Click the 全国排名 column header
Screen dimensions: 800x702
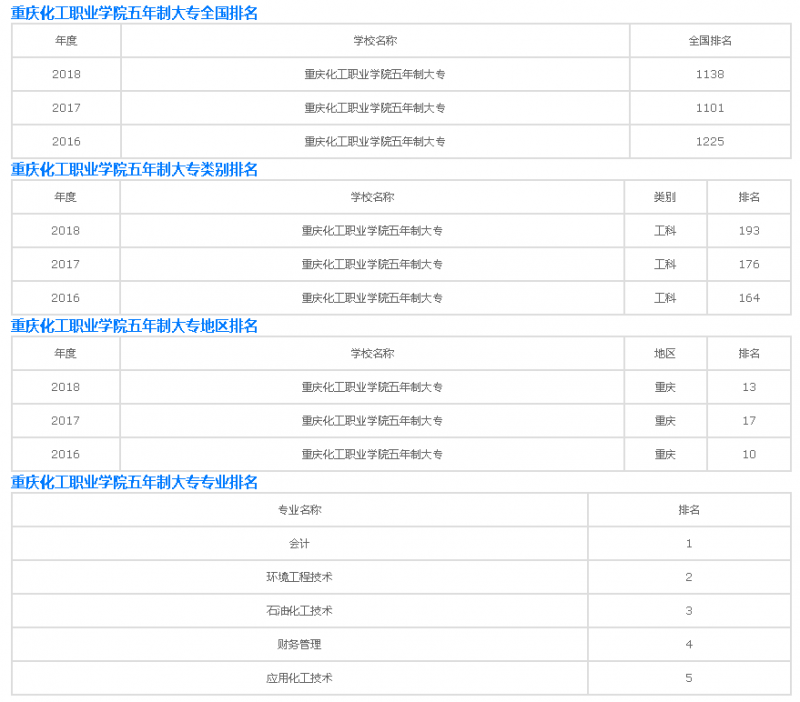pyautogui.click(x=709, y=41)
